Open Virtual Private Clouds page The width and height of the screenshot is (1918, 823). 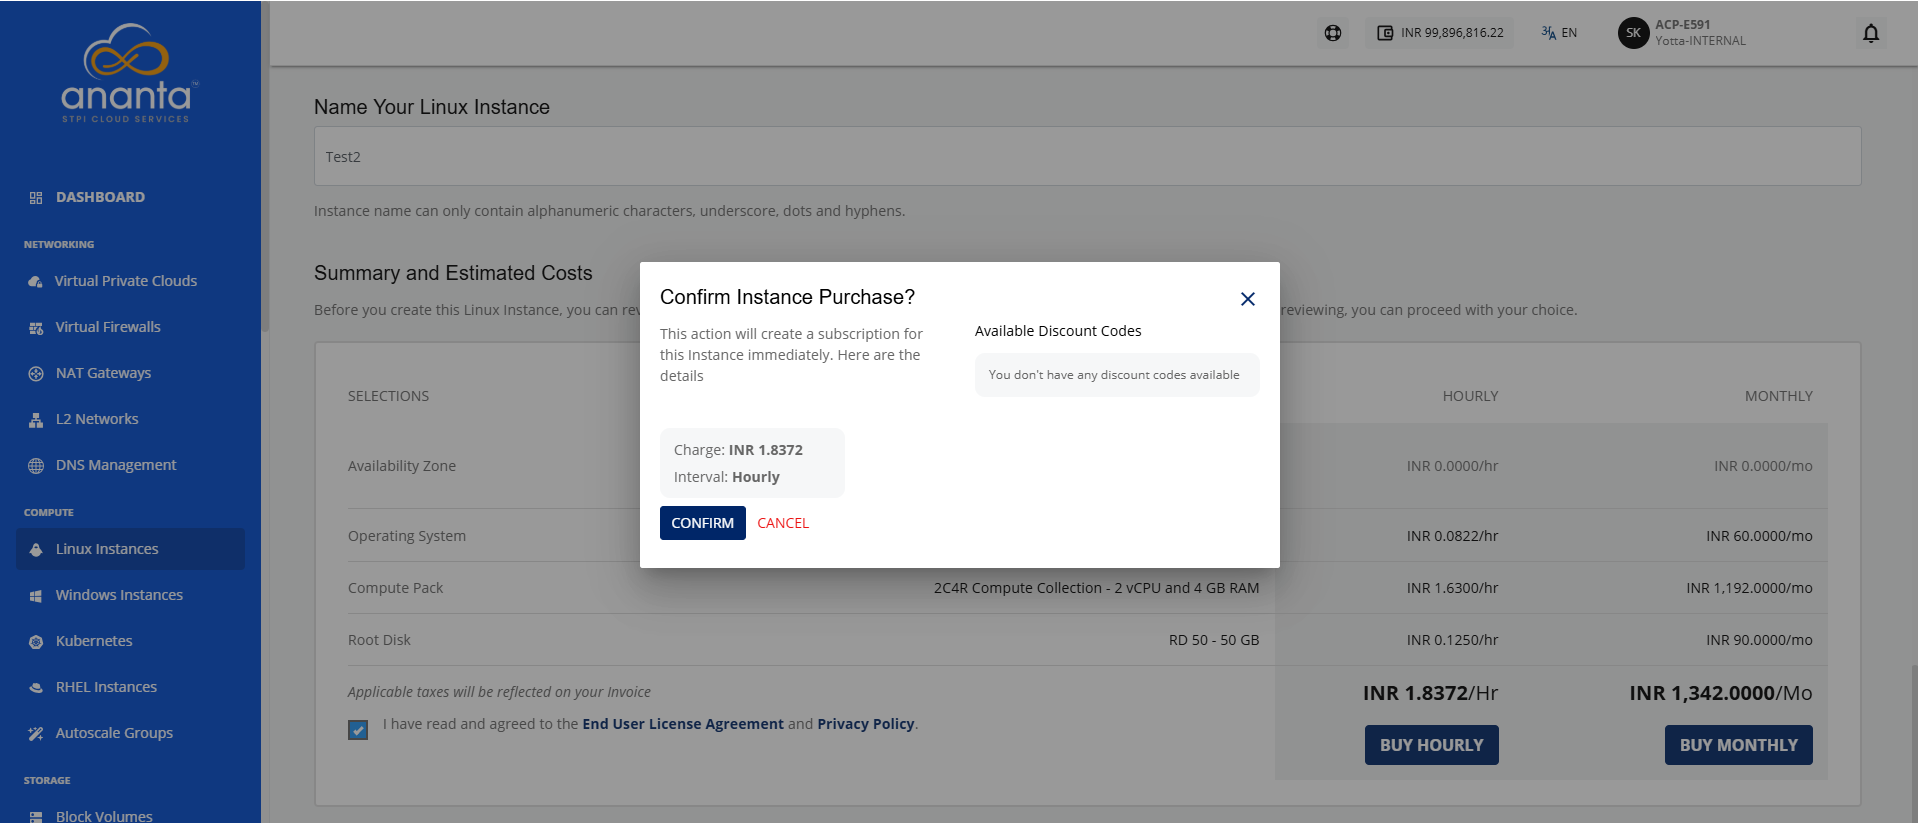(x=126, y=281)
